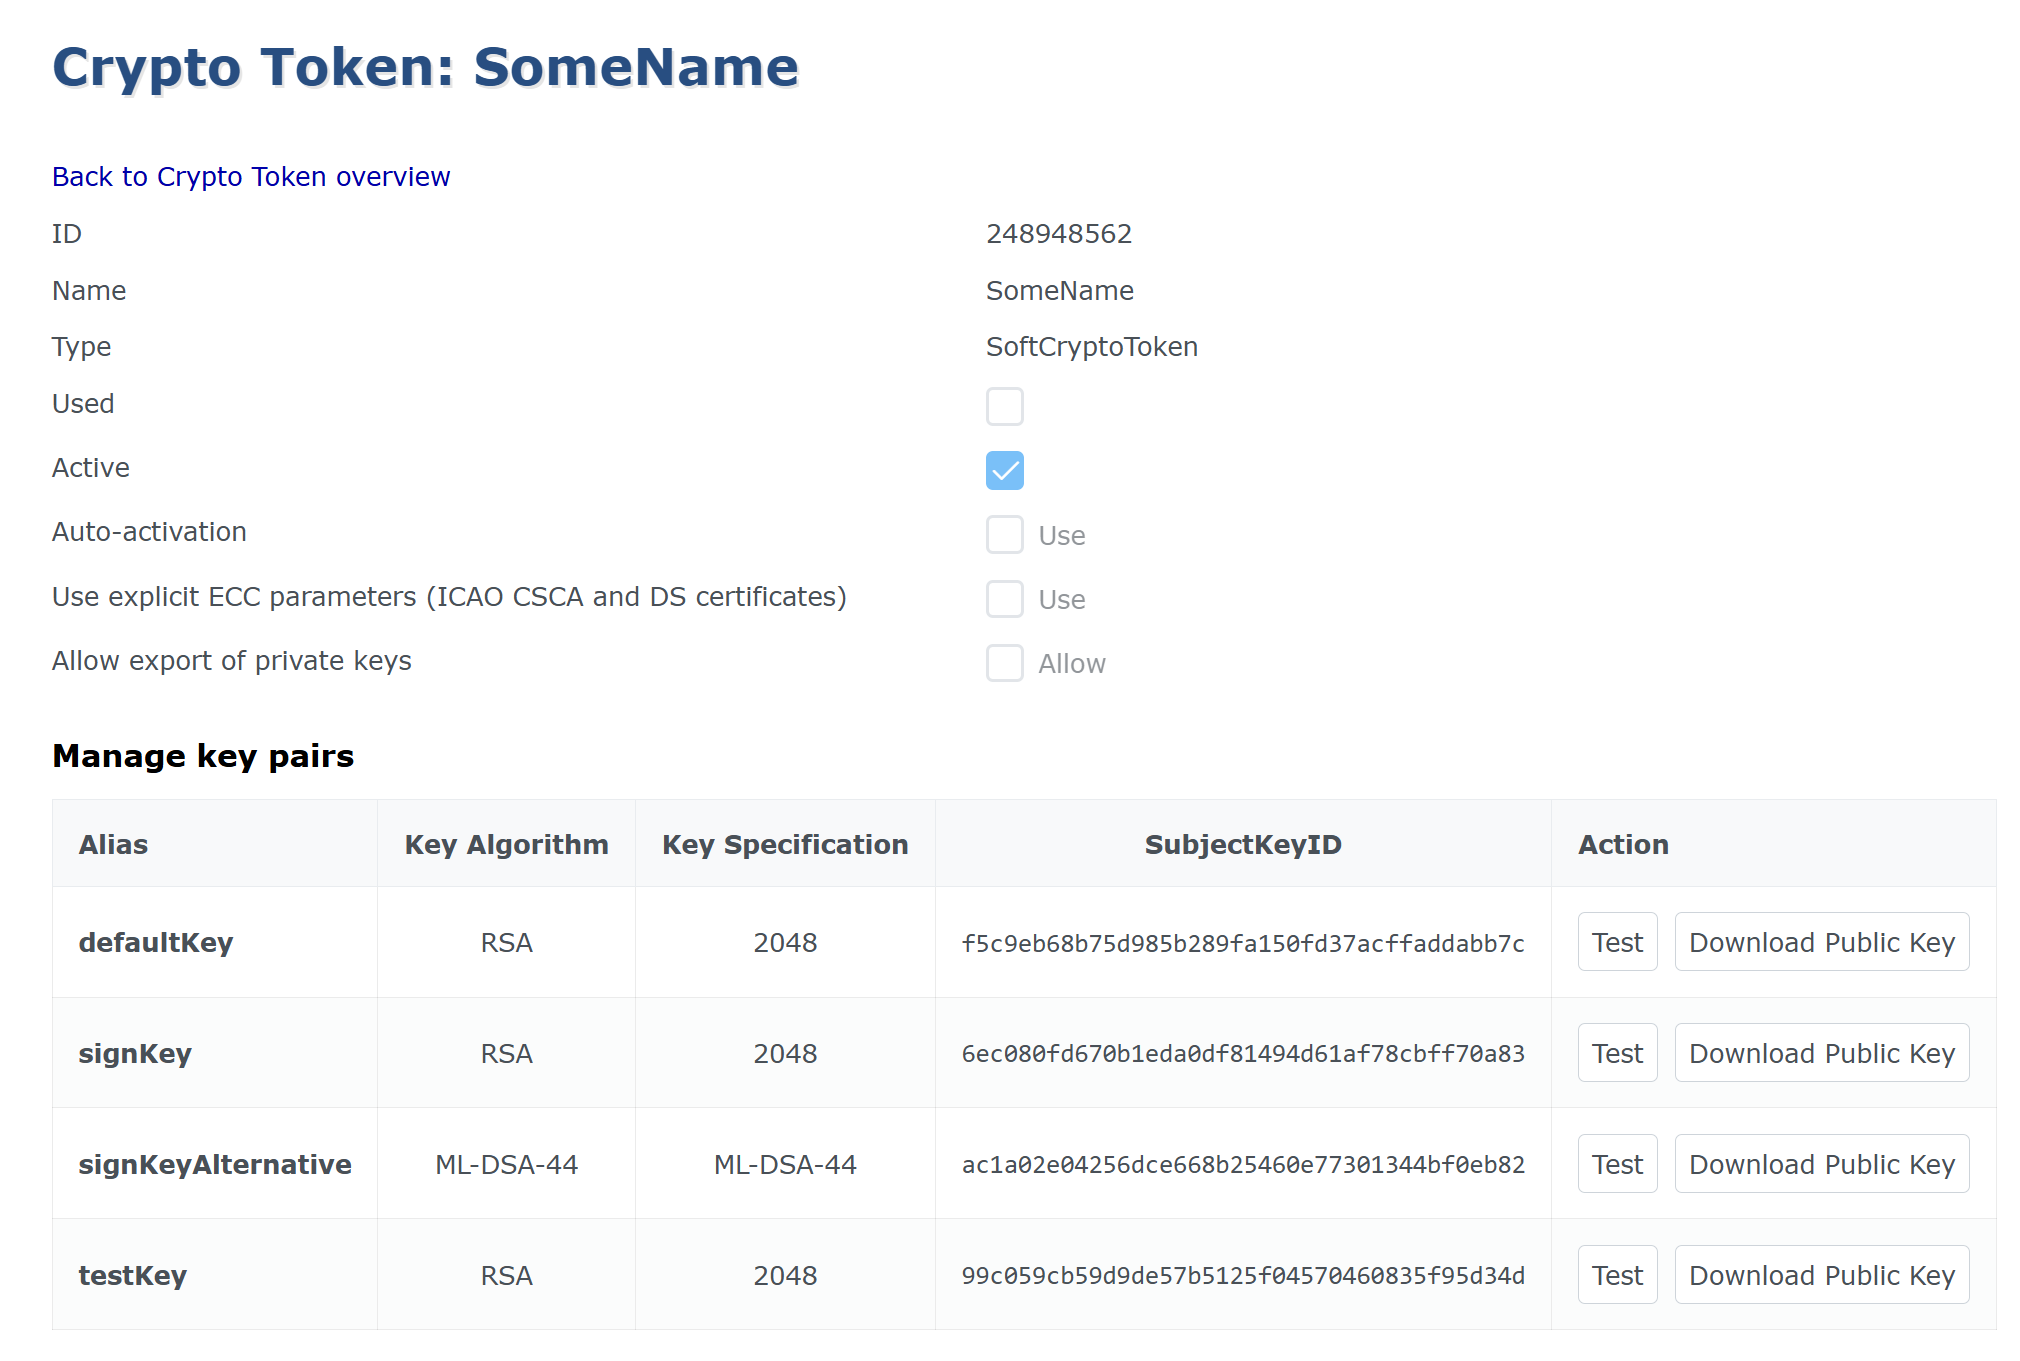Screen dimensions: 2020x1361
Task: Download Public Key for signKey
Action: point(1821,1053)
